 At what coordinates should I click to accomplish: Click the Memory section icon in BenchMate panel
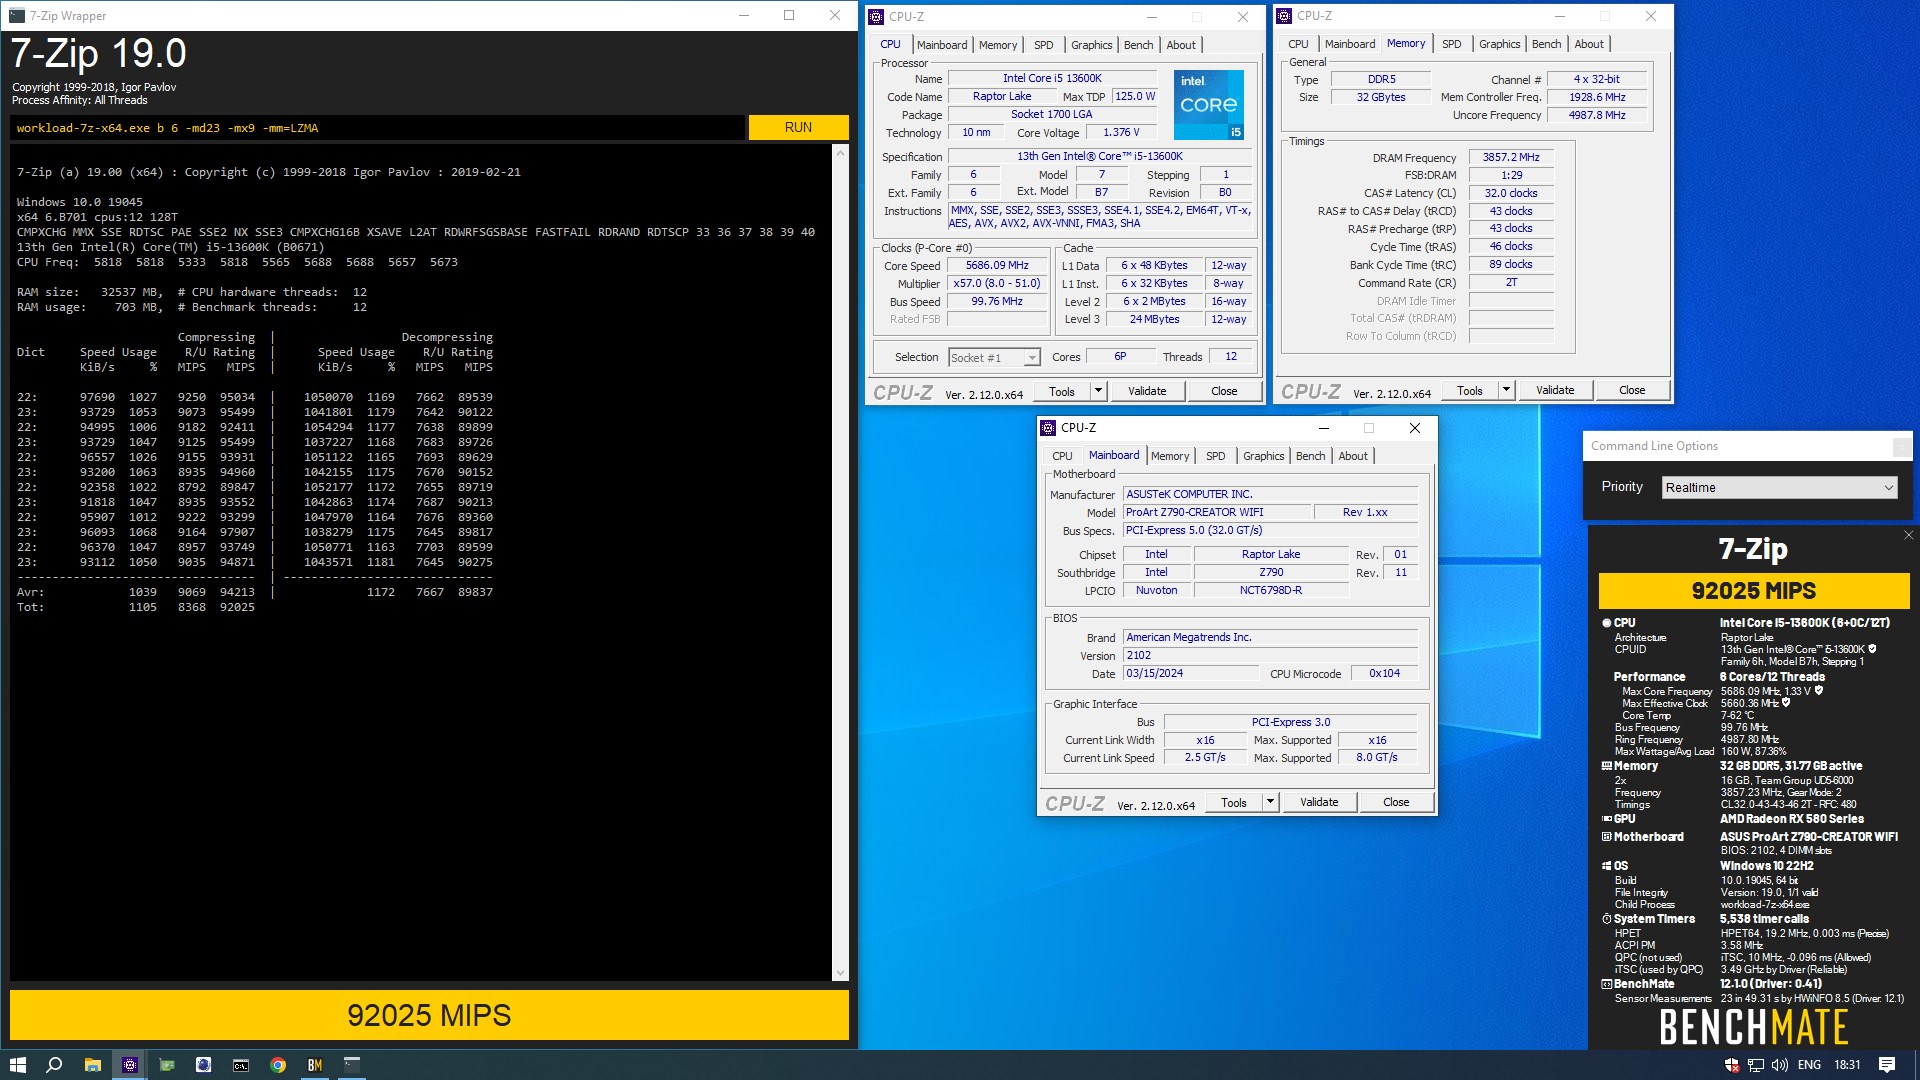coord(1607,766)
